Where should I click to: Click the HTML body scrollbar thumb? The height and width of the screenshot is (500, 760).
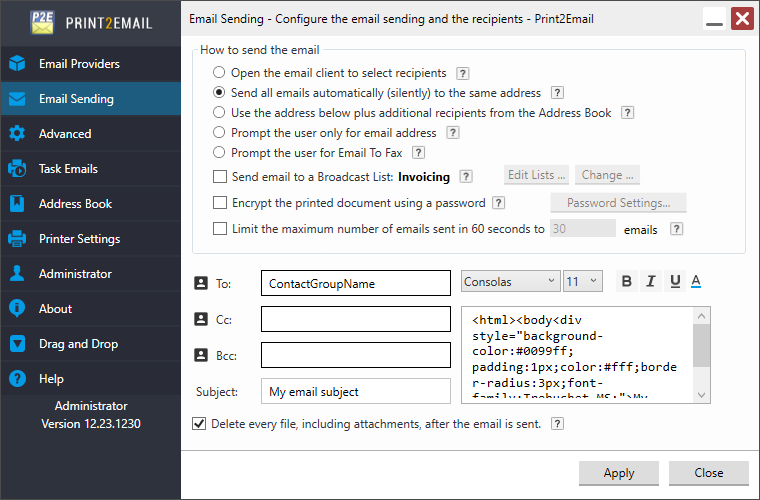click(701, 345)
